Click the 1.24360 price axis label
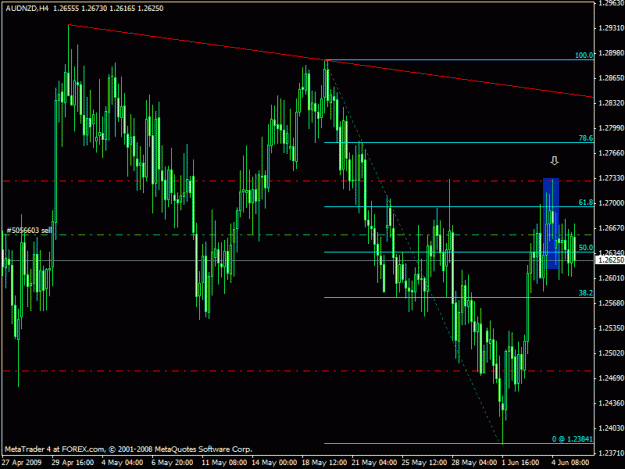This screenshot has width=625, height=469. [x=611, y=403]
